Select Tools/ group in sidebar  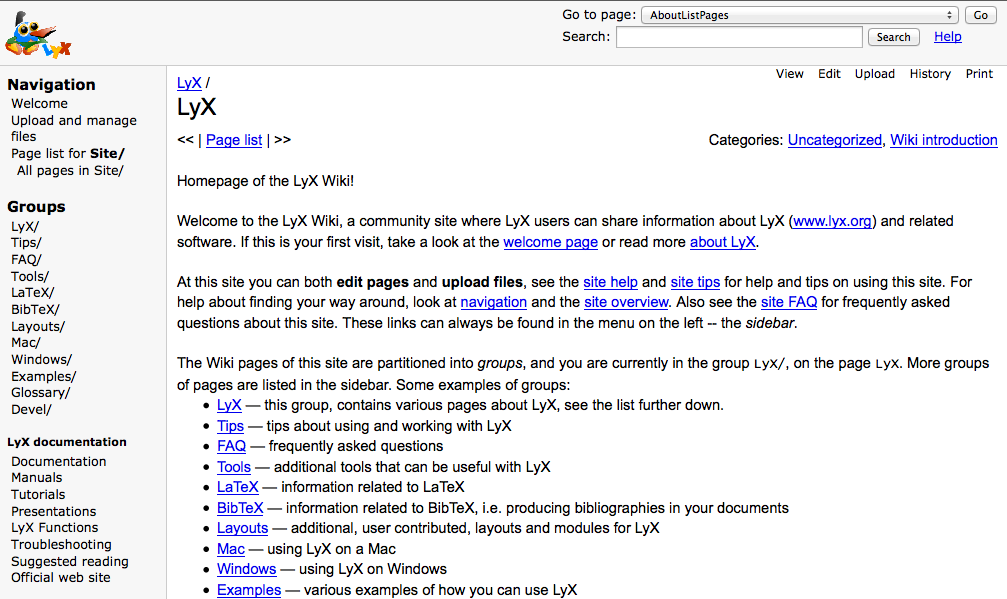[30, 276]
